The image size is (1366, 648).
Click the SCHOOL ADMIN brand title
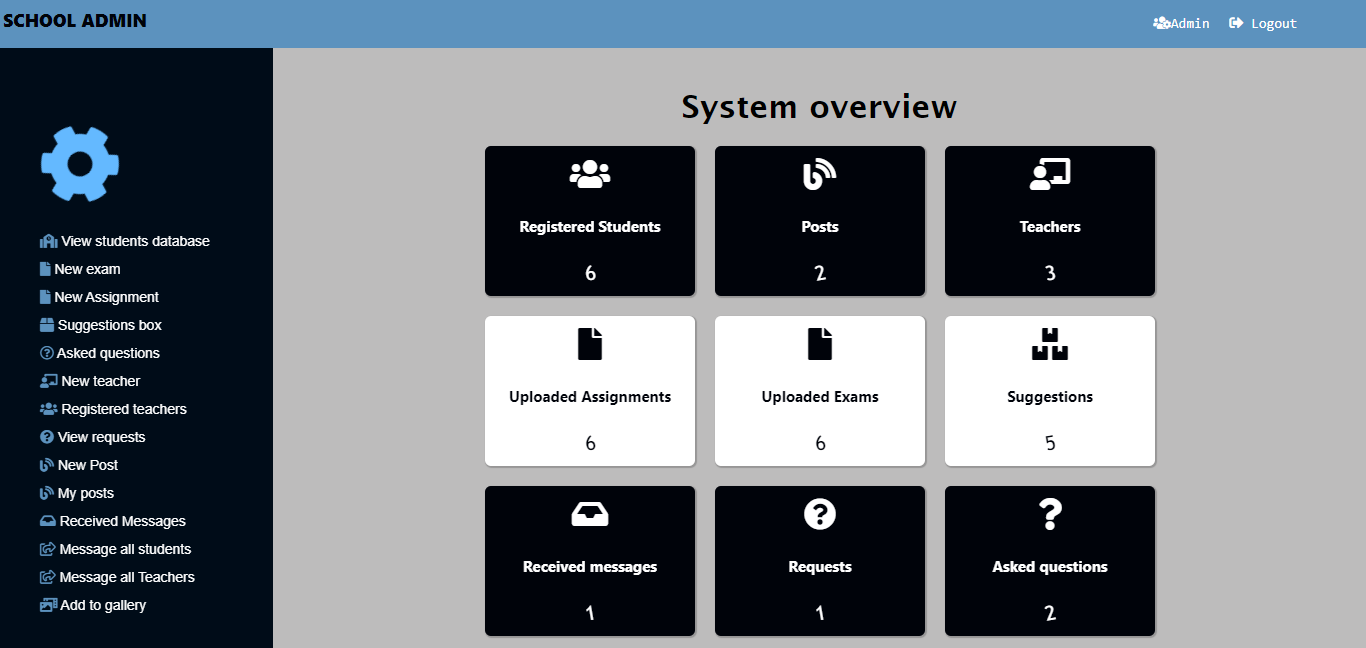click(x=75, y=20)
